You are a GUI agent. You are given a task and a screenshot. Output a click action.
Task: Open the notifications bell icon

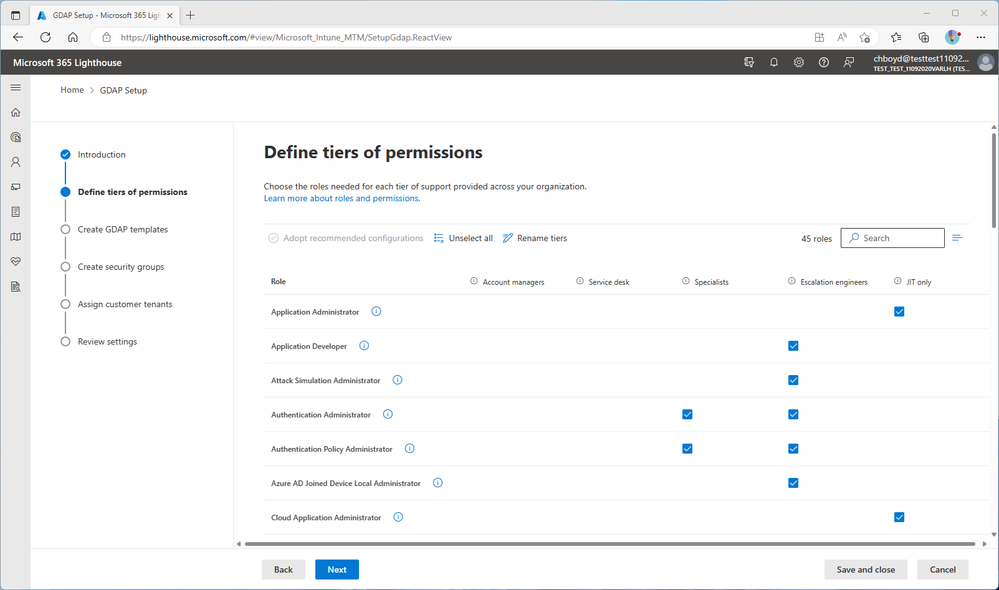point(773,62)
